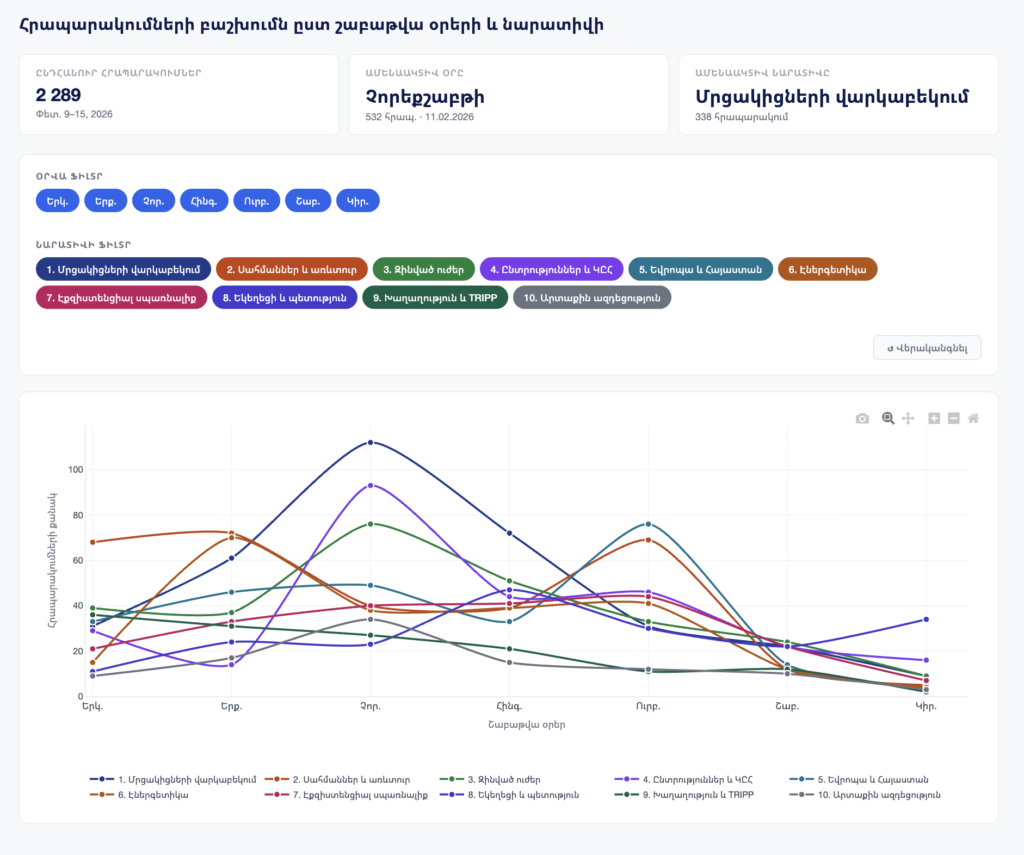
Task: Click the zoom in plus icon on chart
Action: point(934,418)
